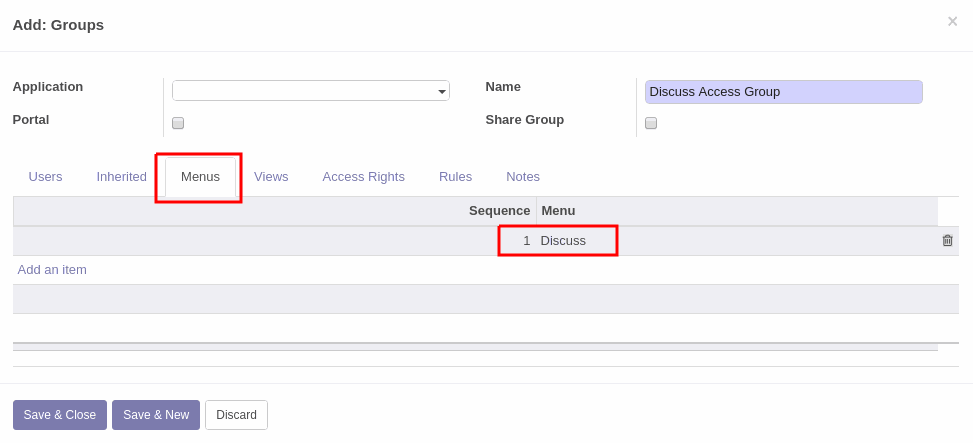Viewport: 973px width, 443px height.
Task: Select the Discuss menu entry
Action: 563,241
